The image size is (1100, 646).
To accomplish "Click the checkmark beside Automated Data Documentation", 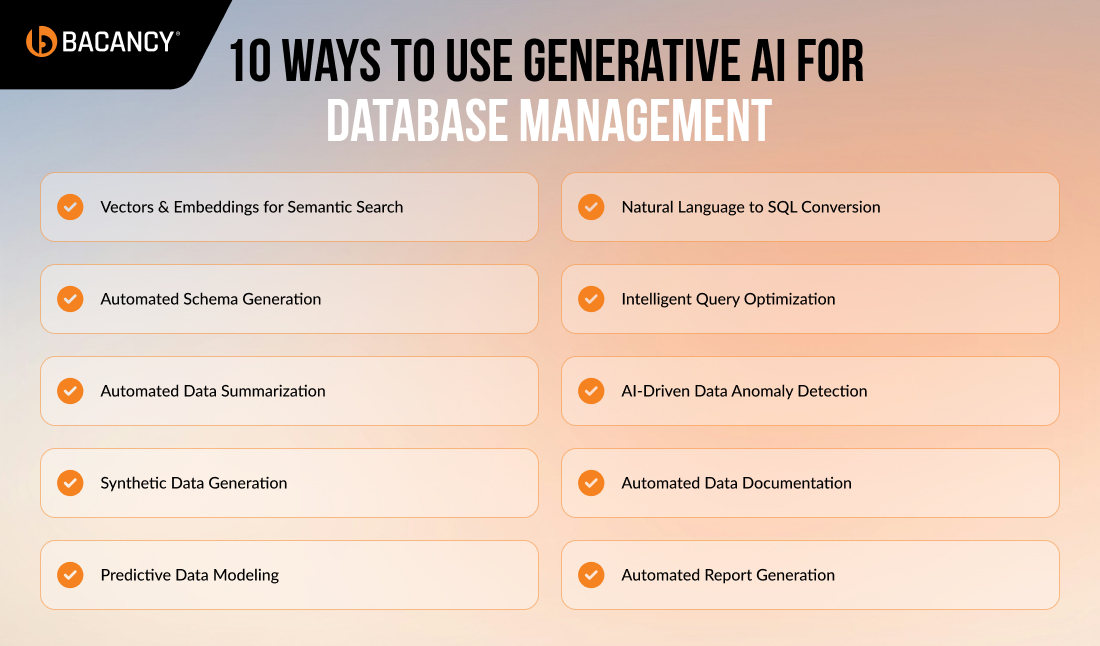I will click(x=591, y=483).
